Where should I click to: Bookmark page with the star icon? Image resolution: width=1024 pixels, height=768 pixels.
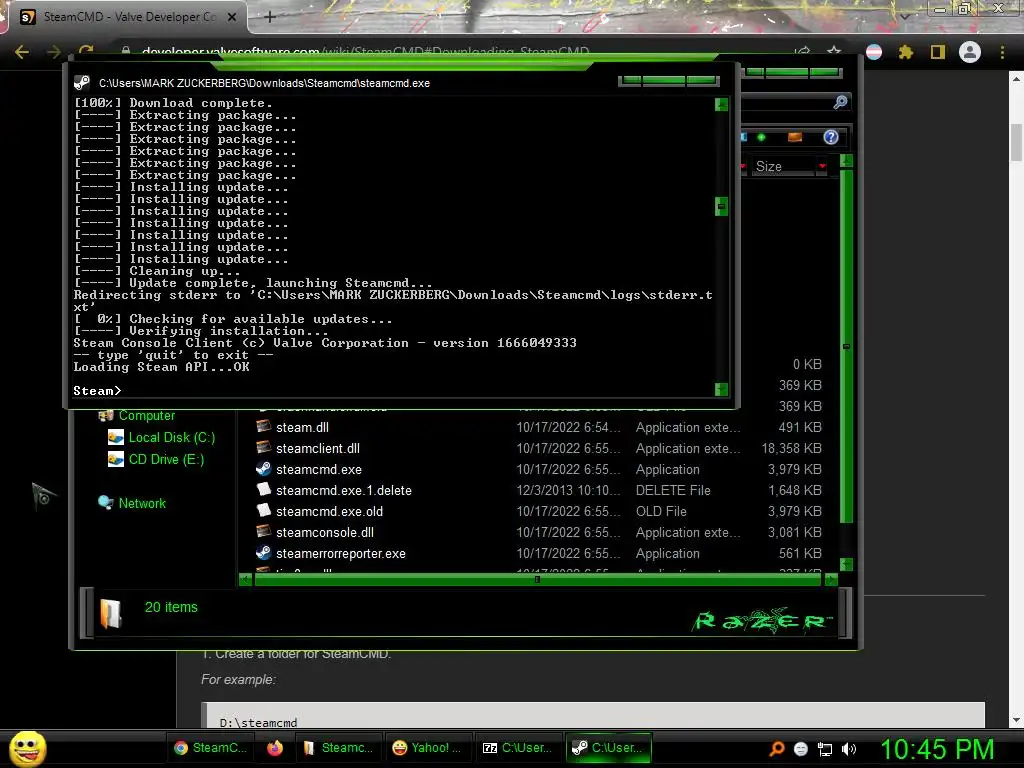(x=834, y=52)
